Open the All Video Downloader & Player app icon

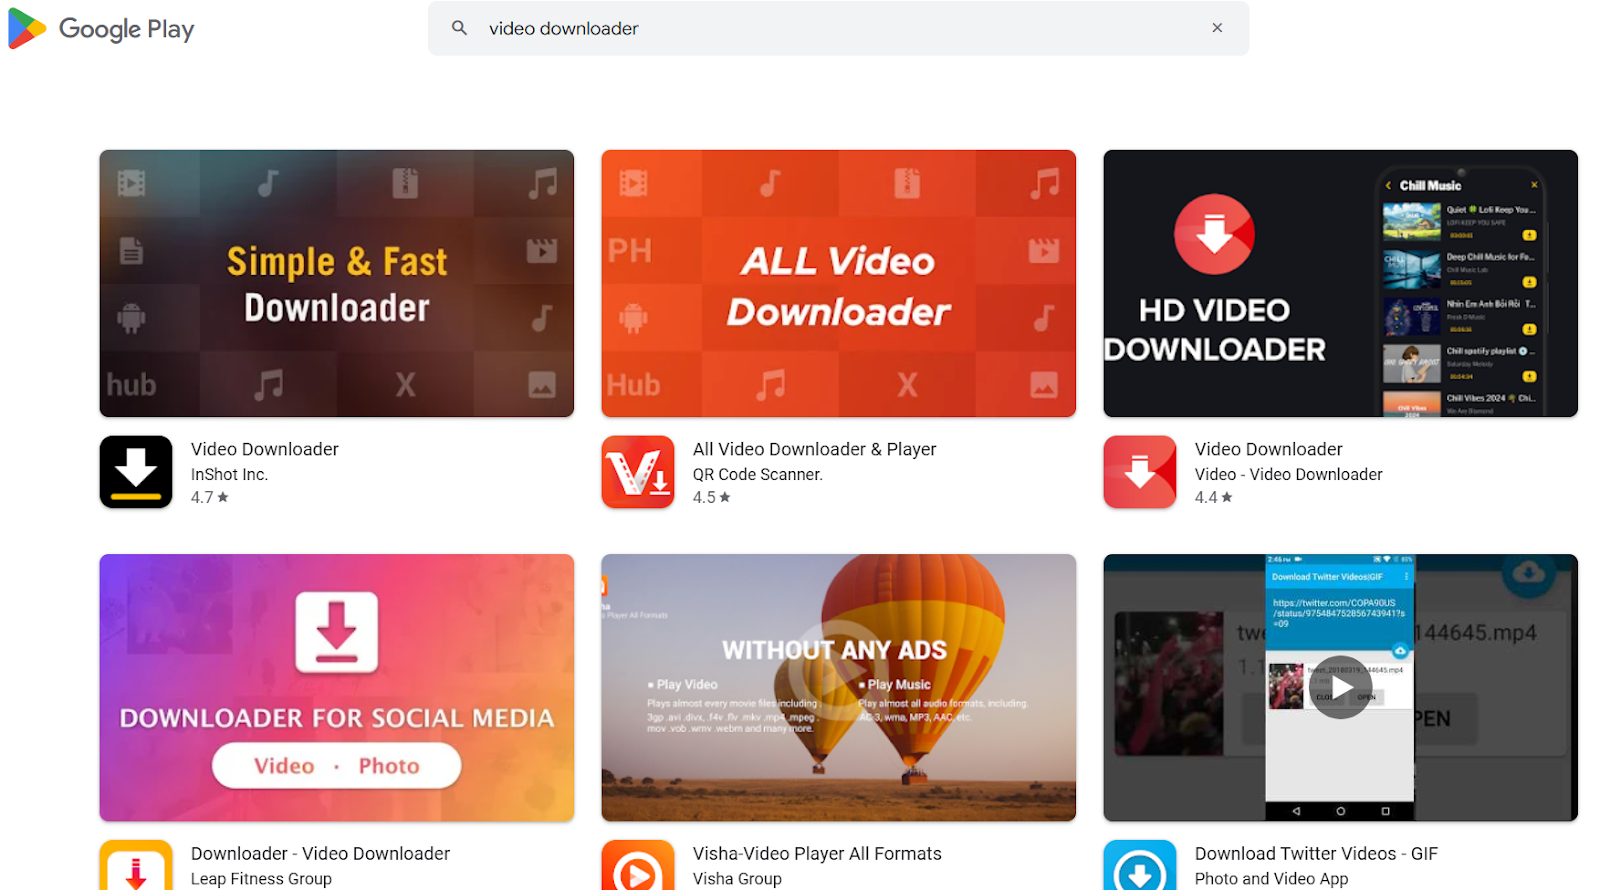point(638,472)
